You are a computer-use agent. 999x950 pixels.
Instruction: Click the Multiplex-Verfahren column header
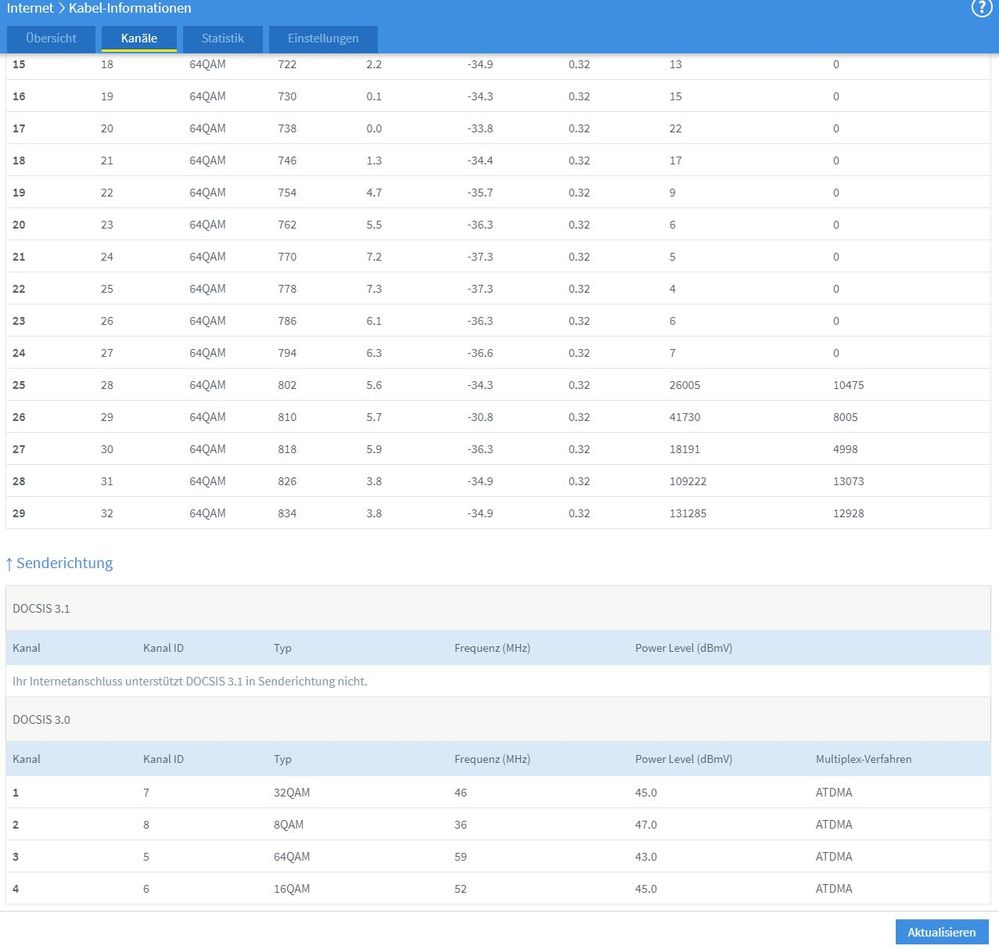[x=863, y=759]
